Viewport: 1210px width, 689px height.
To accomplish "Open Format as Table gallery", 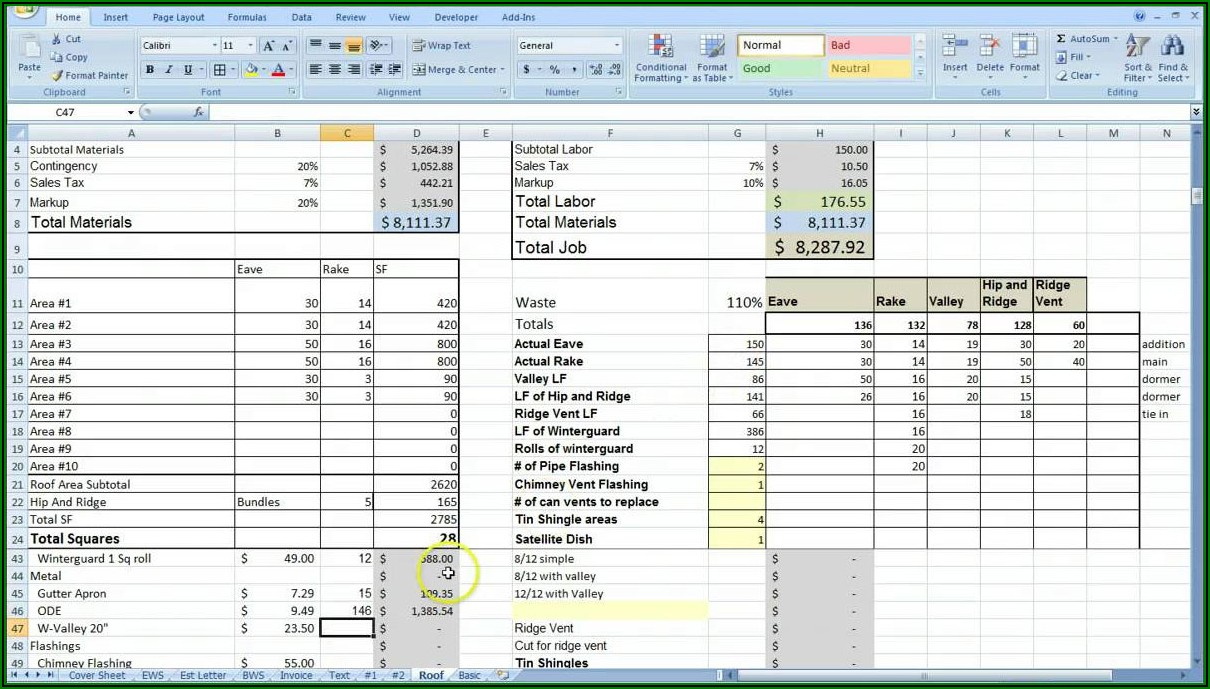I will pos(712,58).
